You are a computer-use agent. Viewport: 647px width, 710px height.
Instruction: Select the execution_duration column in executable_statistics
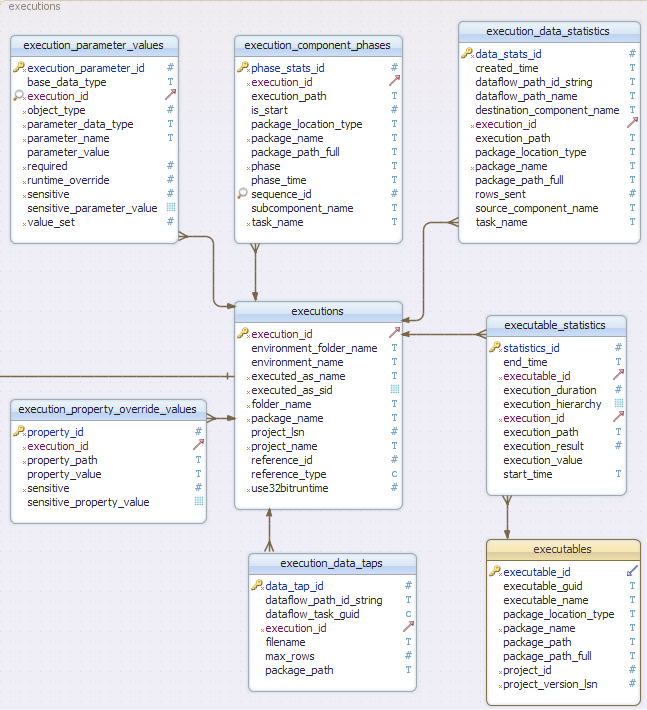pyautogui.click(x=549, y=390)
